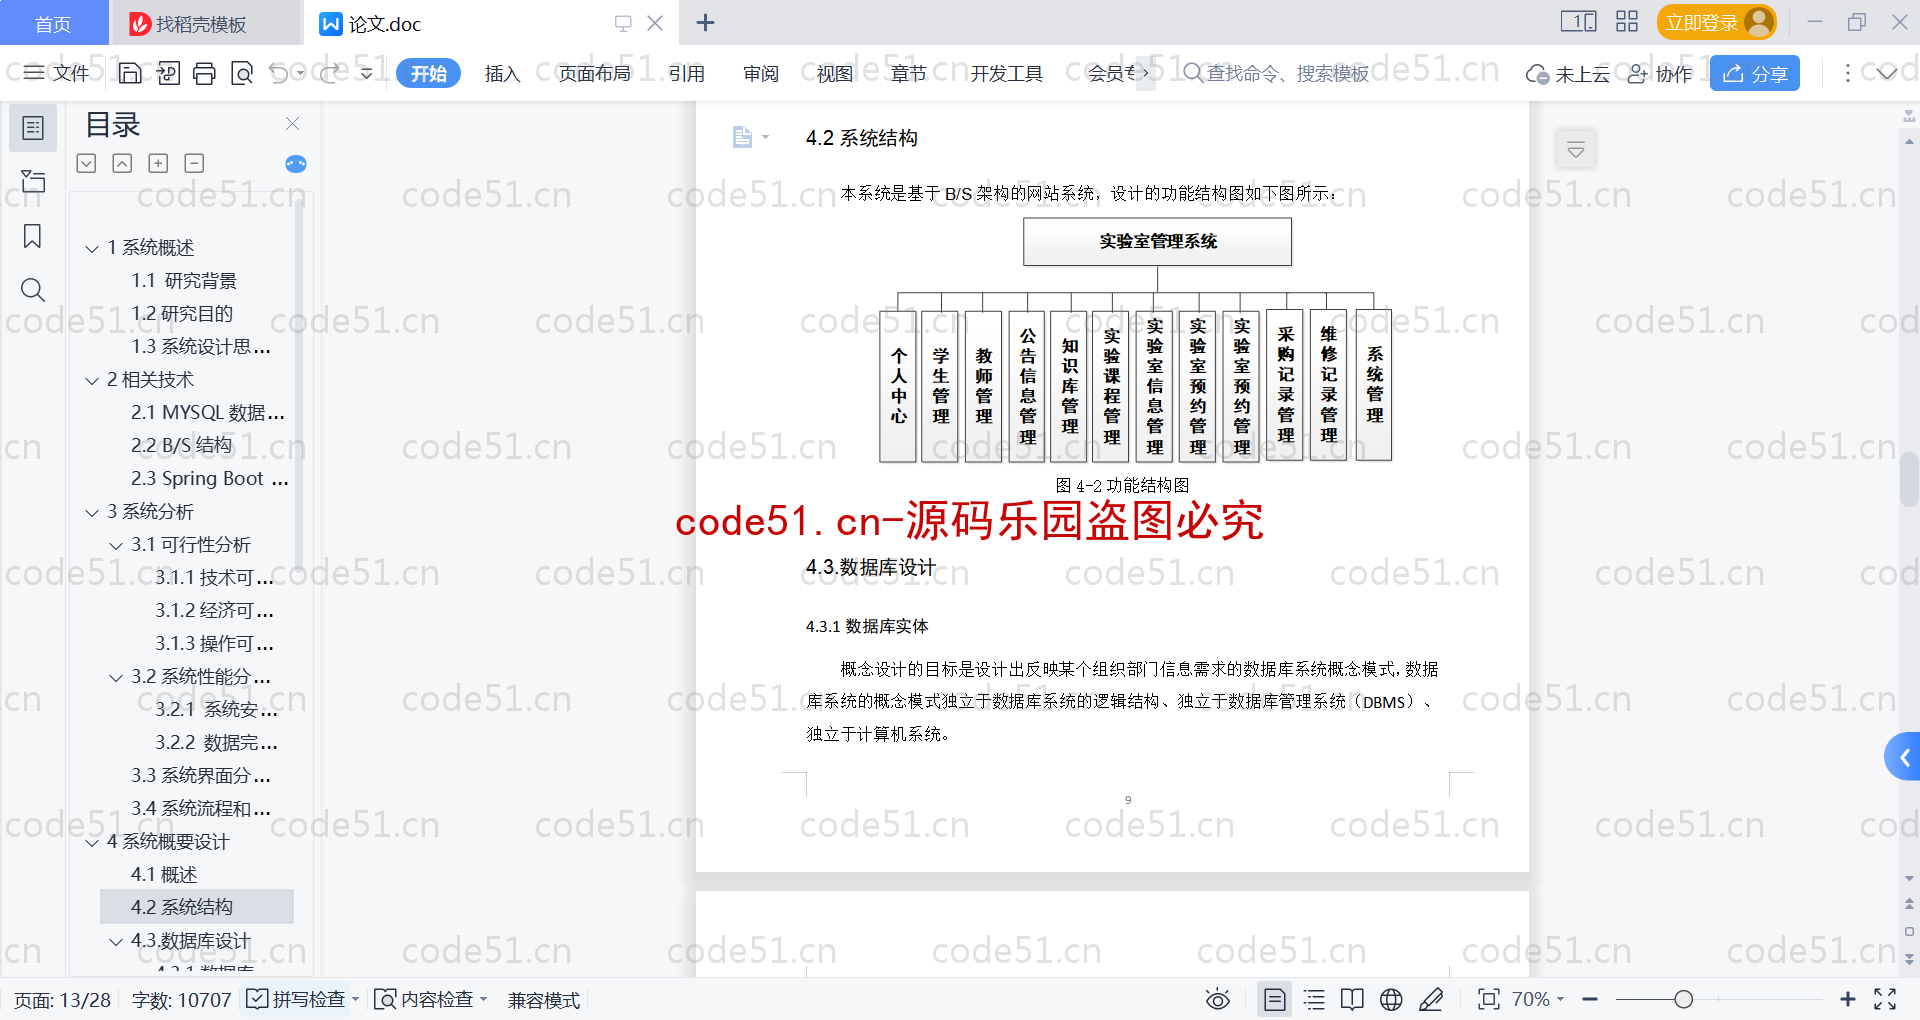Click the promote-level up icon in 目录 panel
The image size is (1920, 1020).
pyautogui.click(x=122, y=163)
